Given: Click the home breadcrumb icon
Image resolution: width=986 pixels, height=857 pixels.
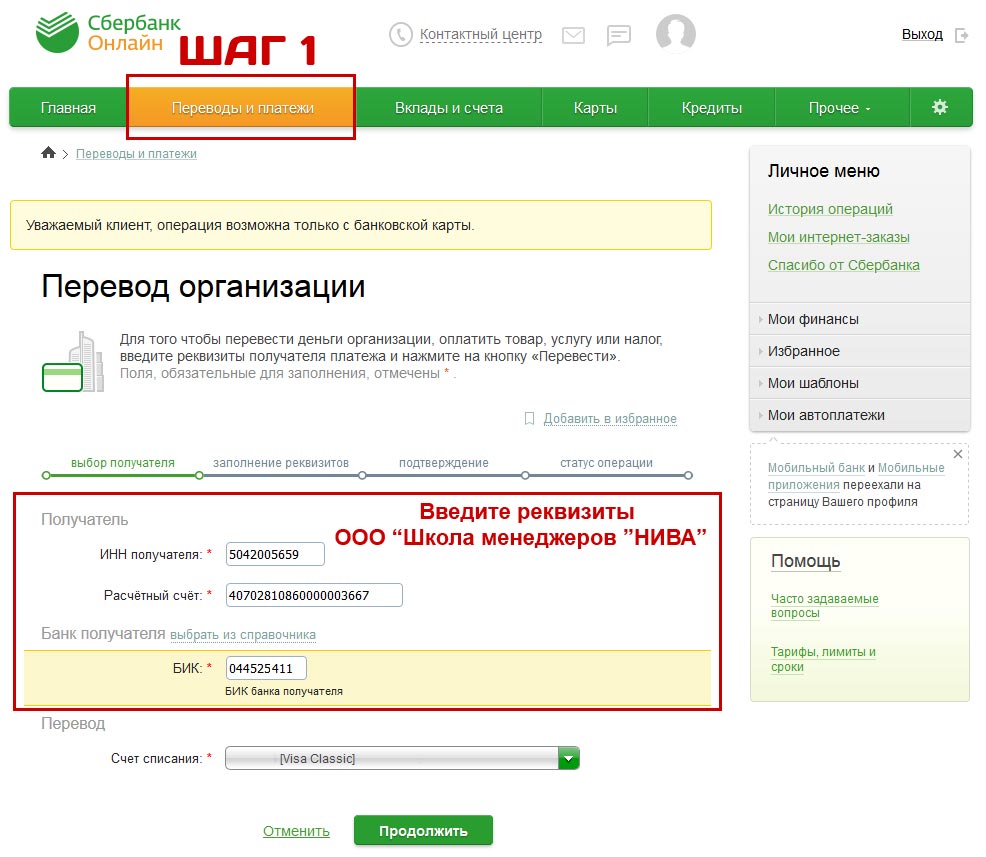Looking at the screenshot, I should [x=48, y=153].
